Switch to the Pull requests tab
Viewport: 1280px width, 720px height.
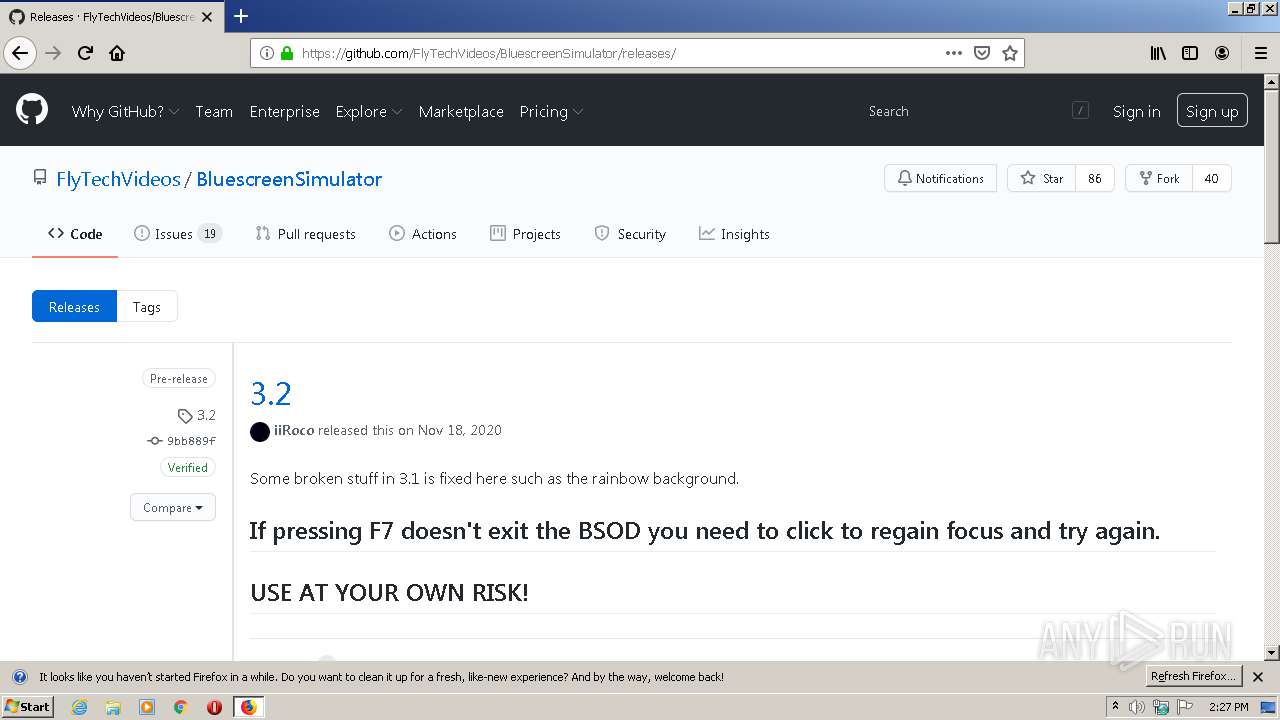click(x=305, y=234)
